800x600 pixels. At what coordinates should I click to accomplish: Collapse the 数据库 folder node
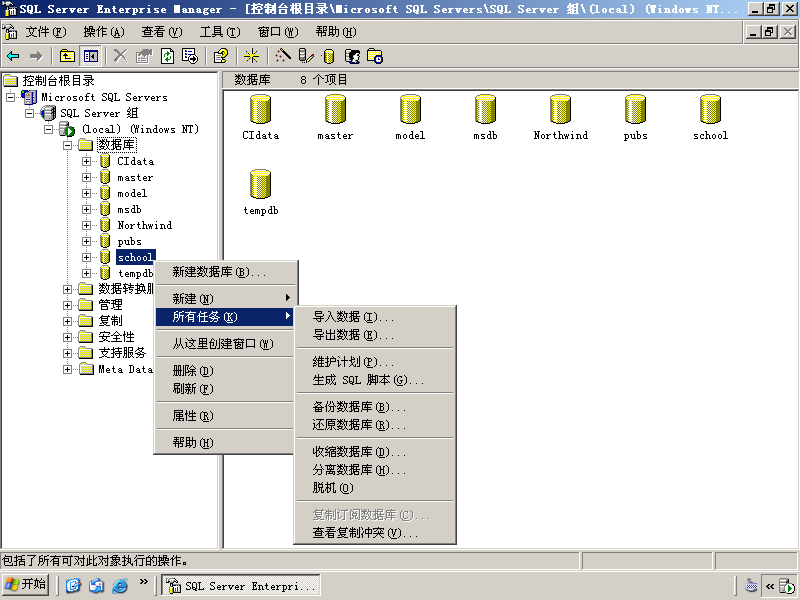(x=67, y=145)
